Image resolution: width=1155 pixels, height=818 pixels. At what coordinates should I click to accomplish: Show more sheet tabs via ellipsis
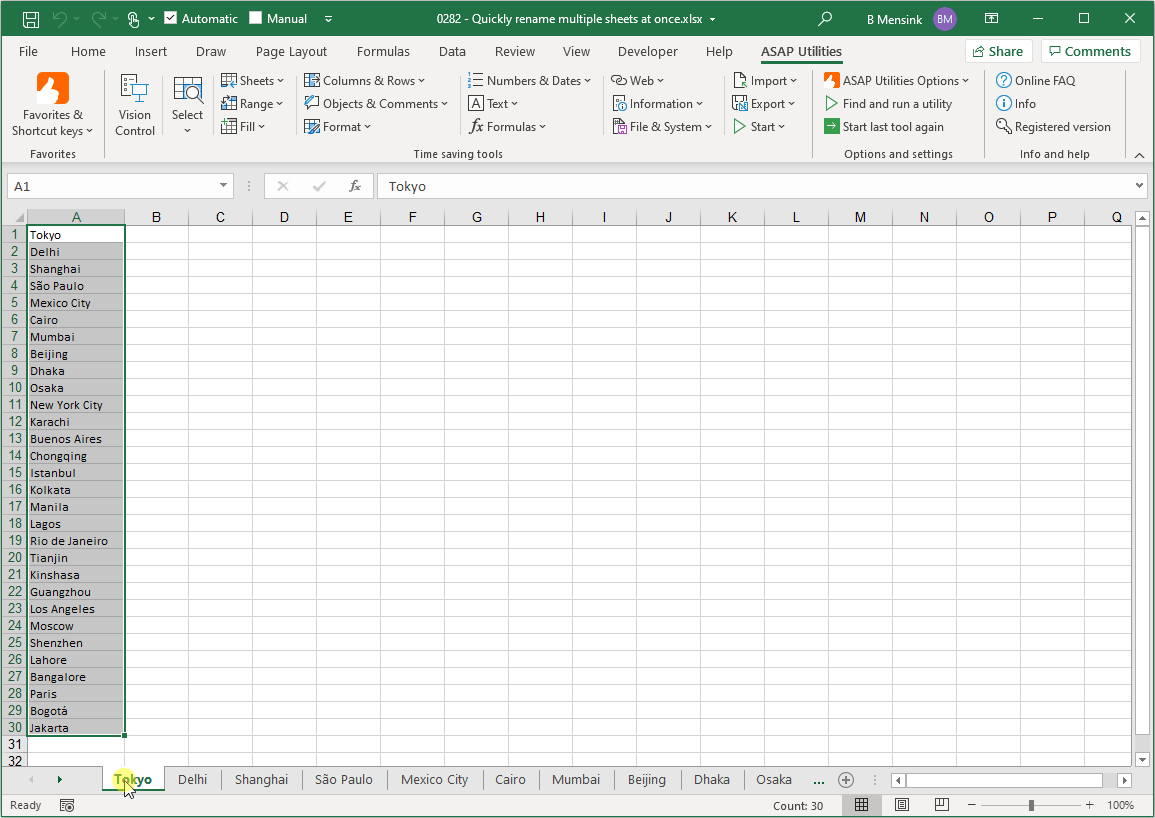[819, 779]
